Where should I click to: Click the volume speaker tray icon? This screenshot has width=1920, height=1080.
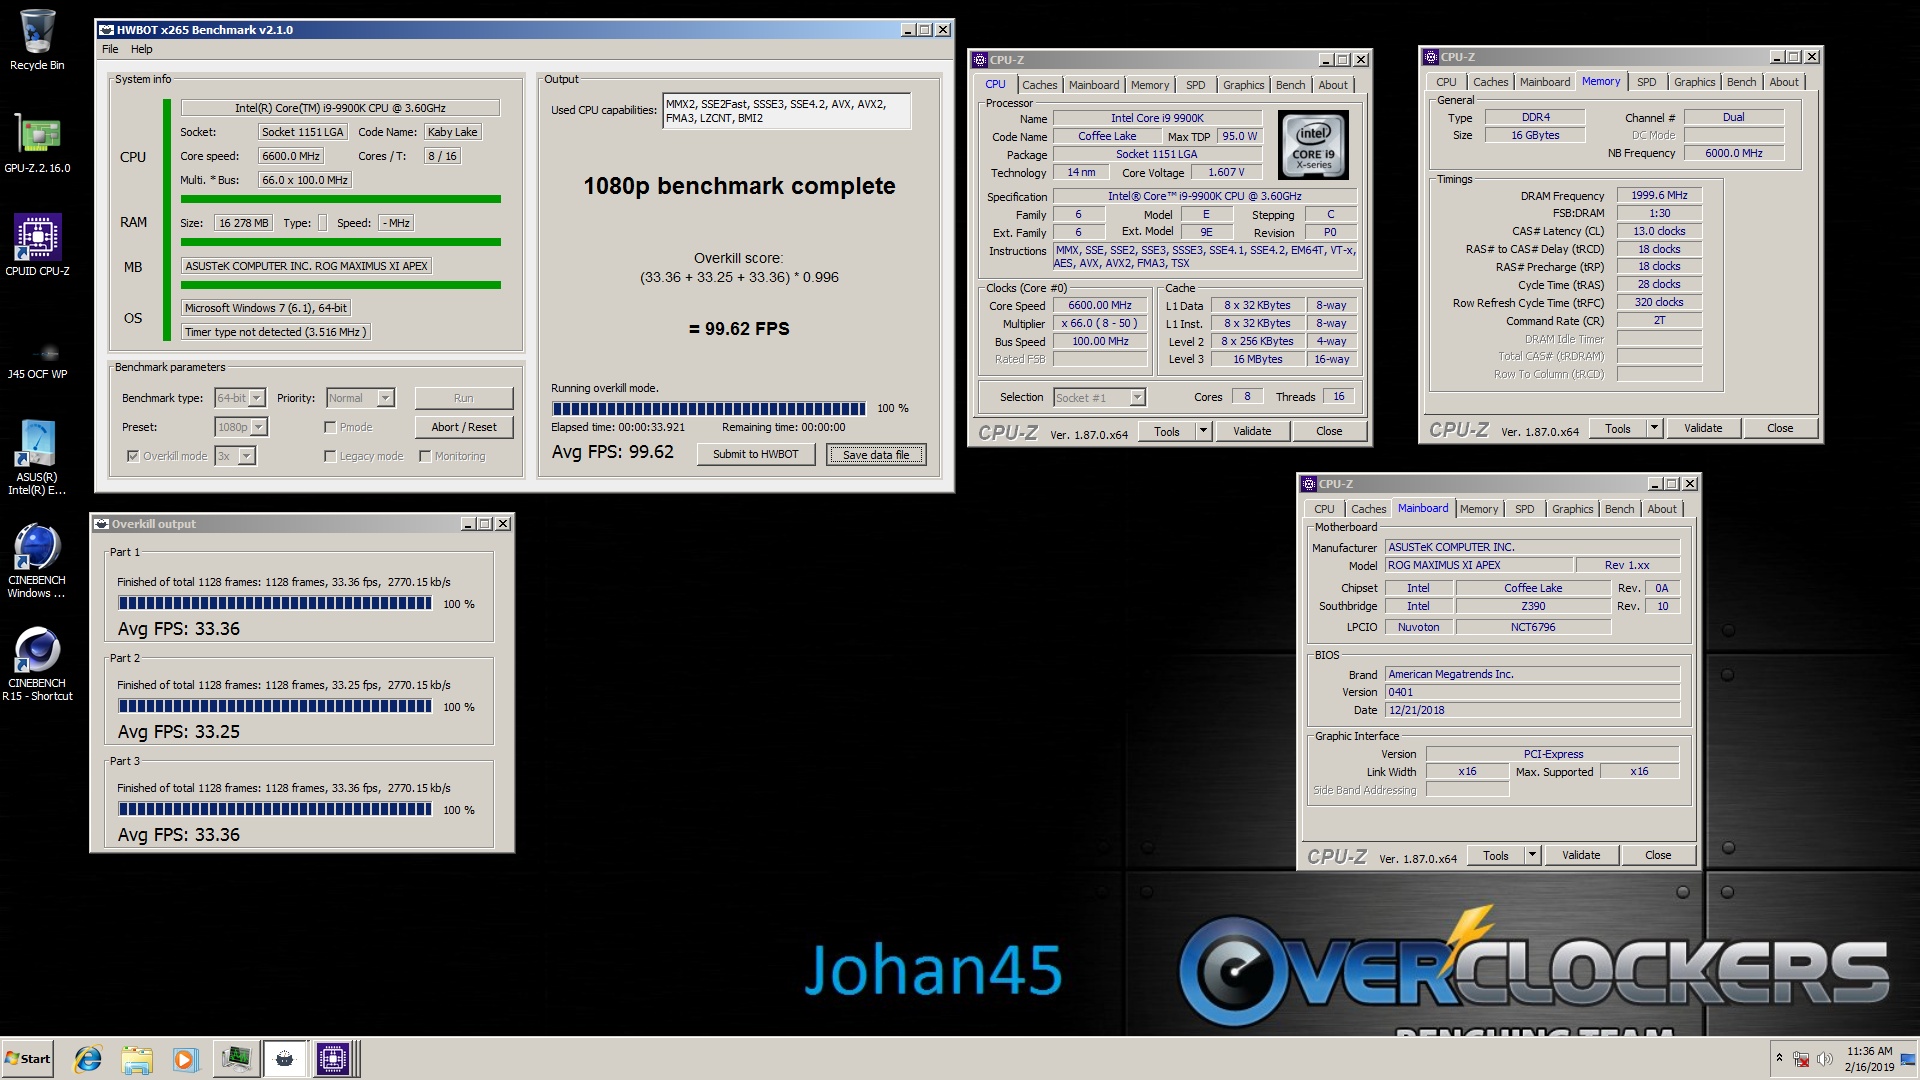1825,1059
